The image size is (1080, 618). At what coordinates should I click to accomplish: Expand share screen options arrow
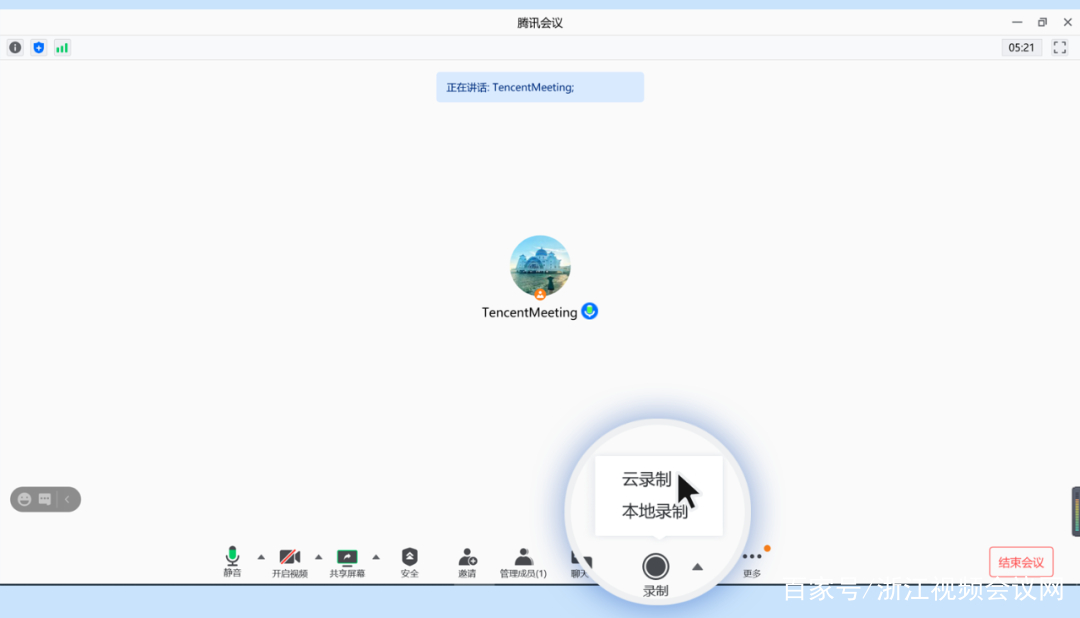coord(376,557)
